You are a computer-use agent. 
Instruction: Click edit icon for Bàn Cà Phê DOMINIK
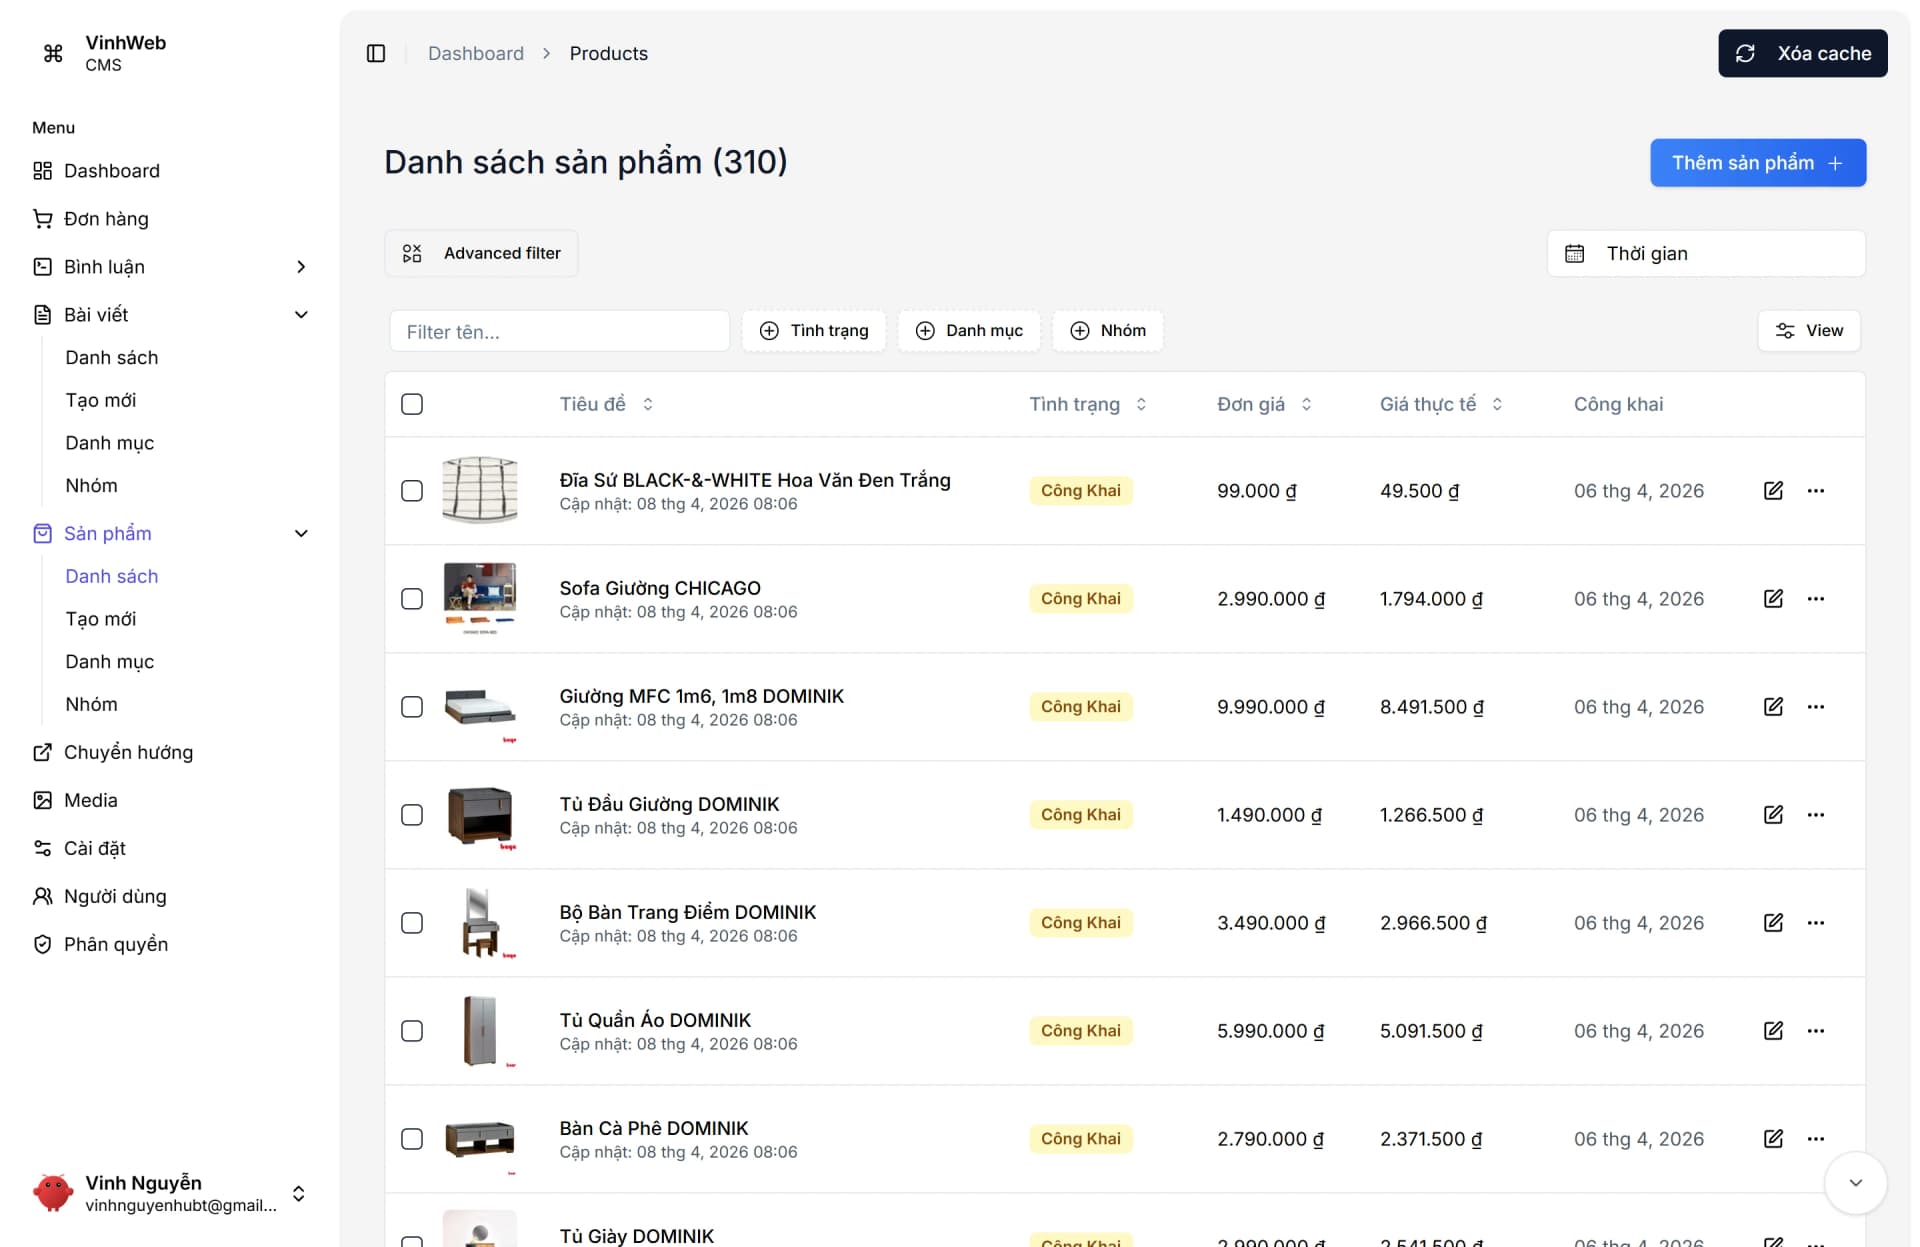coord(1773,1139)
